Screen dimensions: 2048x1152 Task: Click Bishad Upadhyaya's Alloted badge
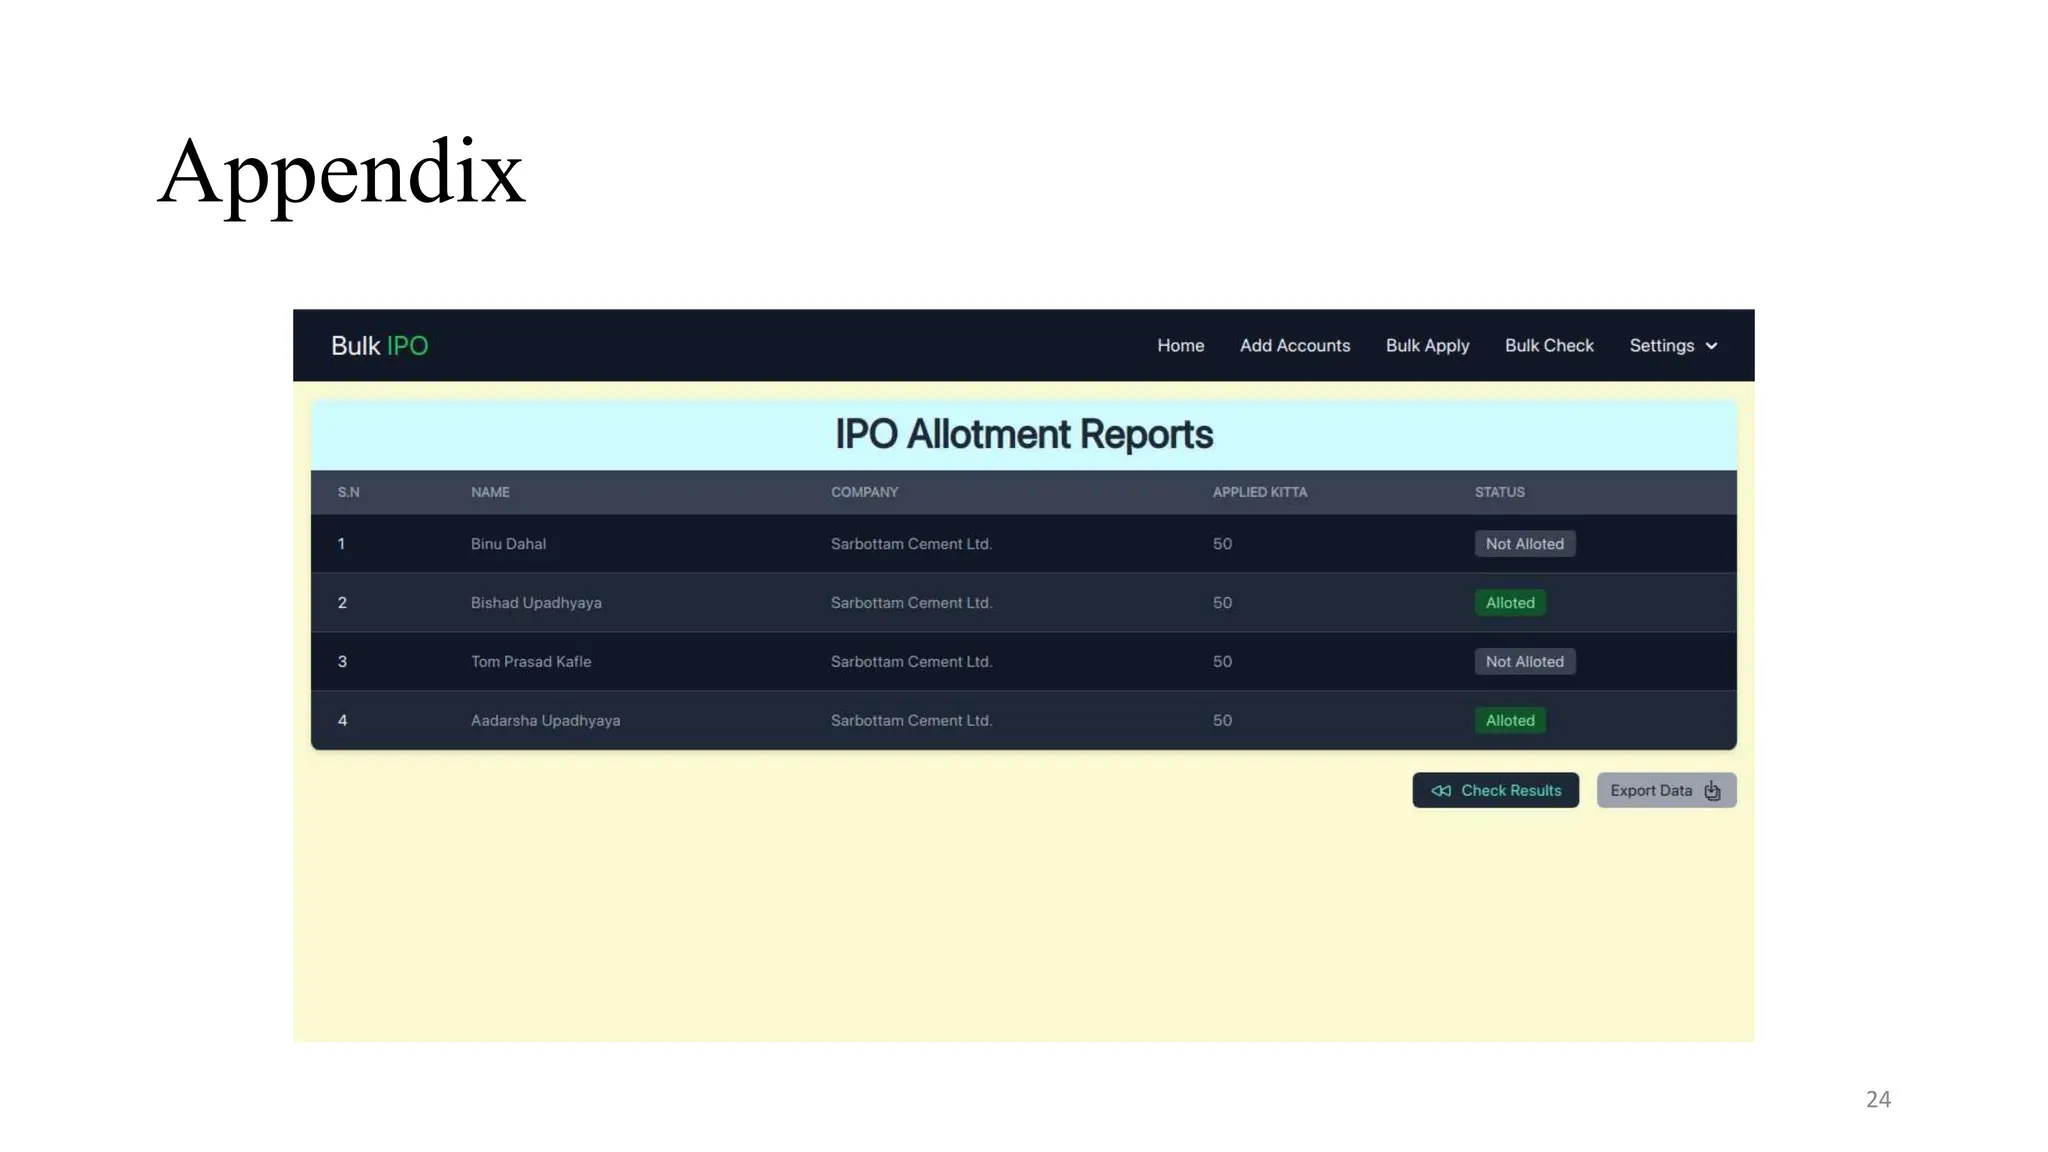pos(1509,603)
